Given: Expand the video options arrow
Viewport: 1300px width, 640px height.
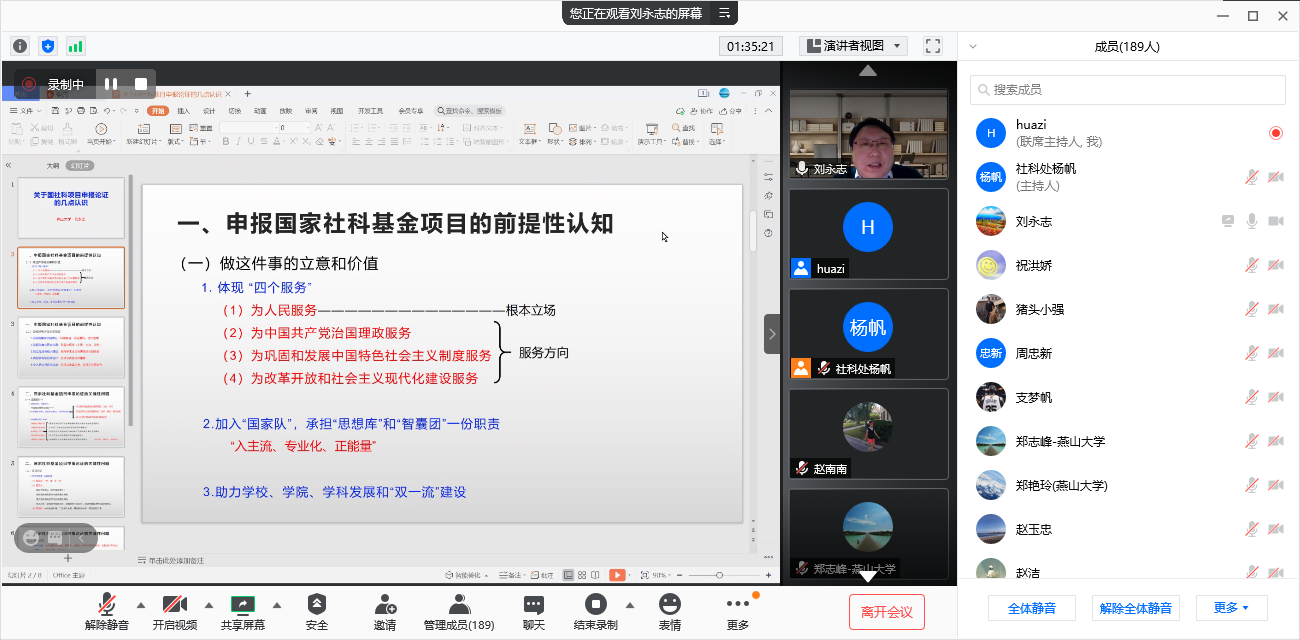Looking at the screenshot, I should tap(208, 605).
